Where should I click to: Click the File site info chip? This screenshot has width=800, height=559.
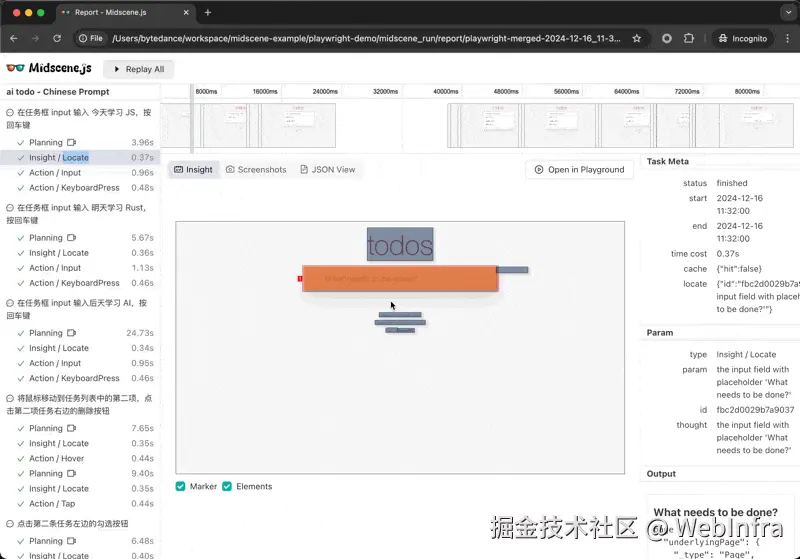[x=91, y=38]
